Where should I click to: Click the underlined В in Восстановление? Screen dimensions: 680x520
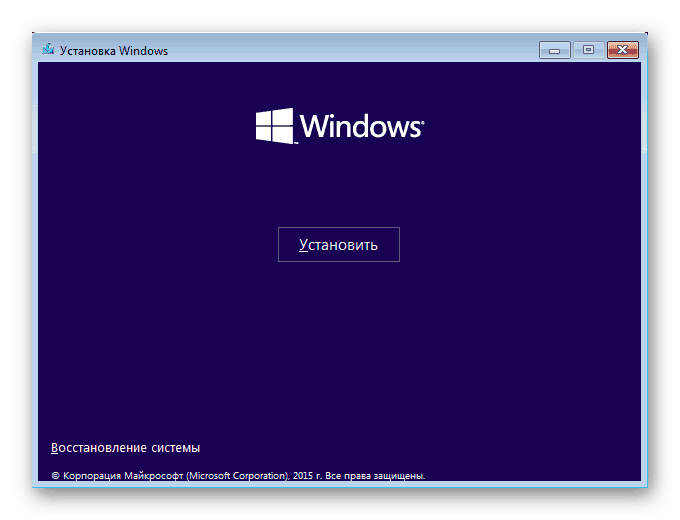pyautogui.click(x=54, y=448)
